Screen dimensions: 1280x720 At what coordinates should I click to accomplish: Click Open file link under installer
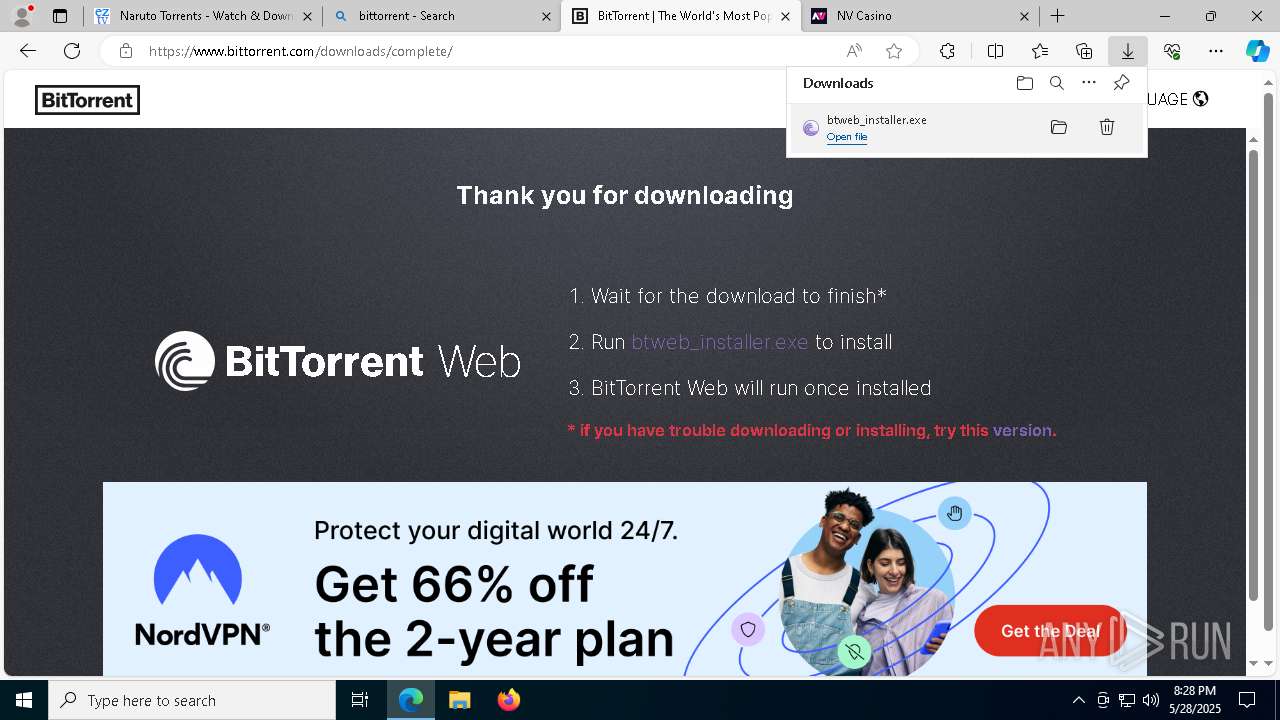click(847, 137)
